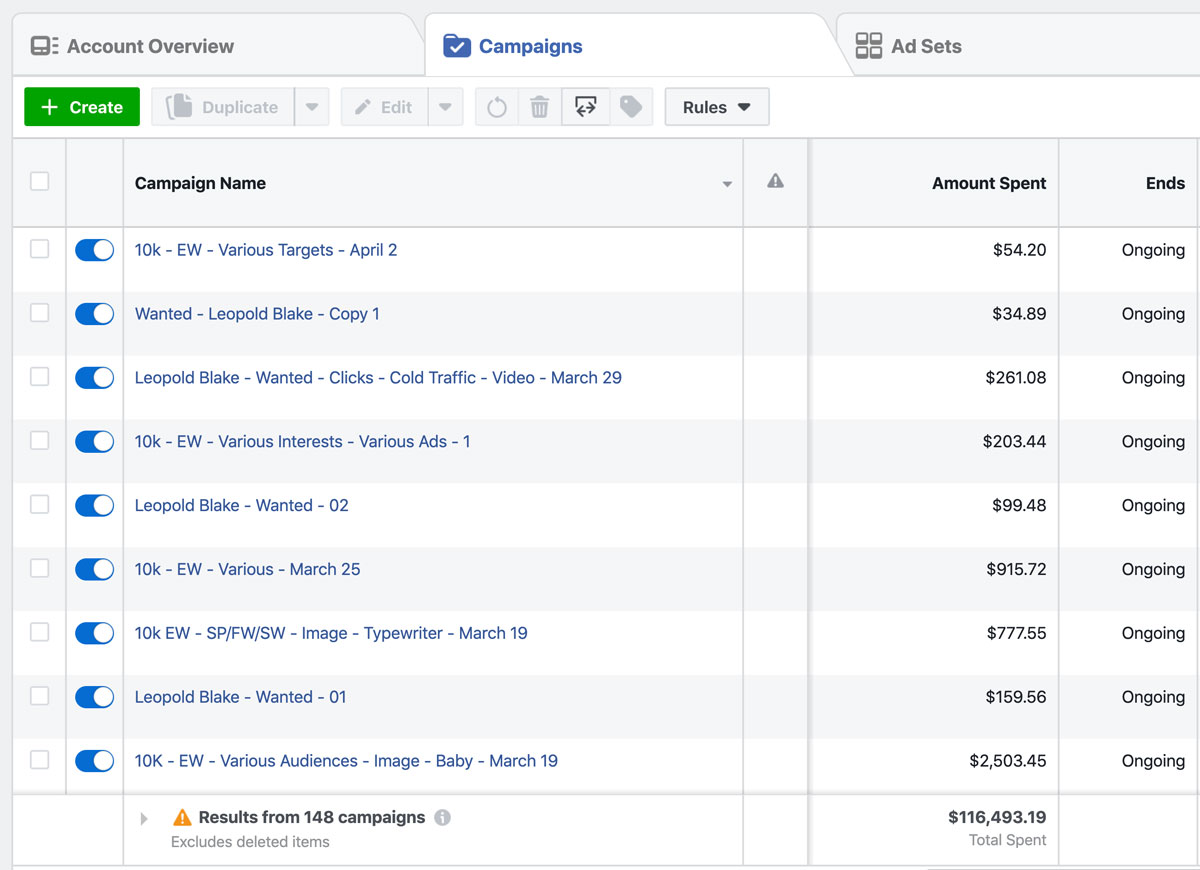The width and height of the screenshot is (1200, 870).
Task: Turn off 10k - EW - Various Targets - April 2 campaign
Action: click(x=95, y=250)
